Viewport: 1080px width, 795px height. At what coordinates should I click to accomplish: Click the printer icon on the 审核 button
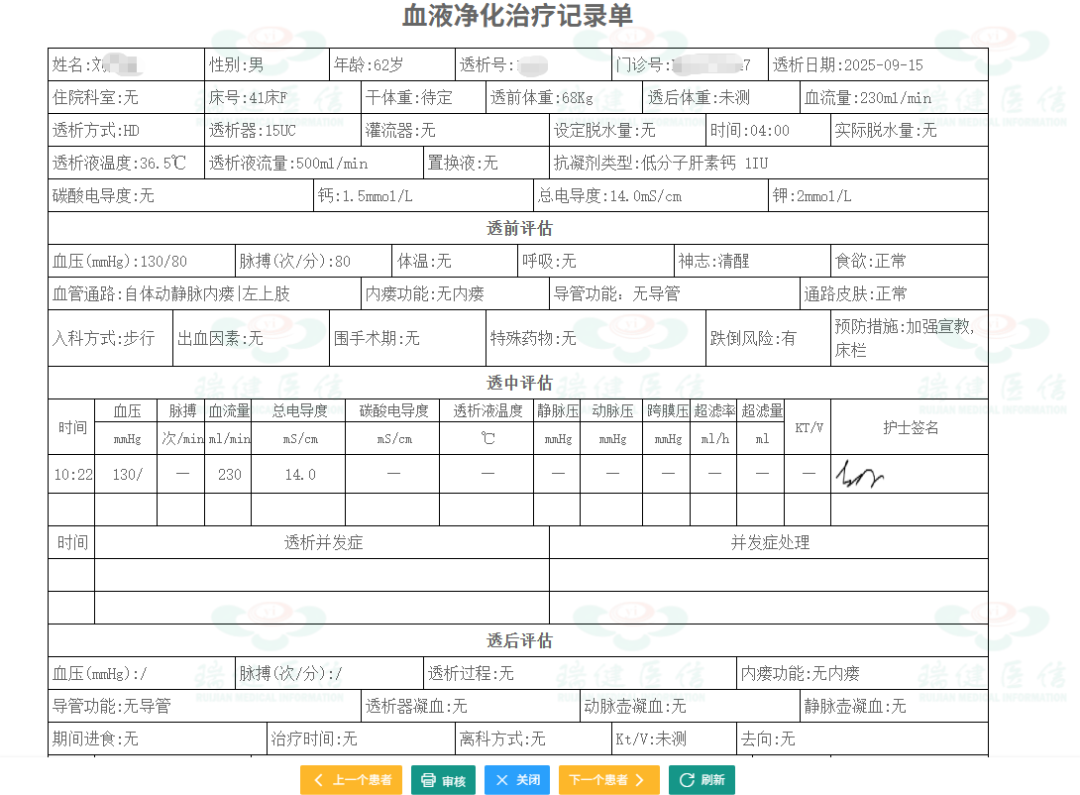428,780
